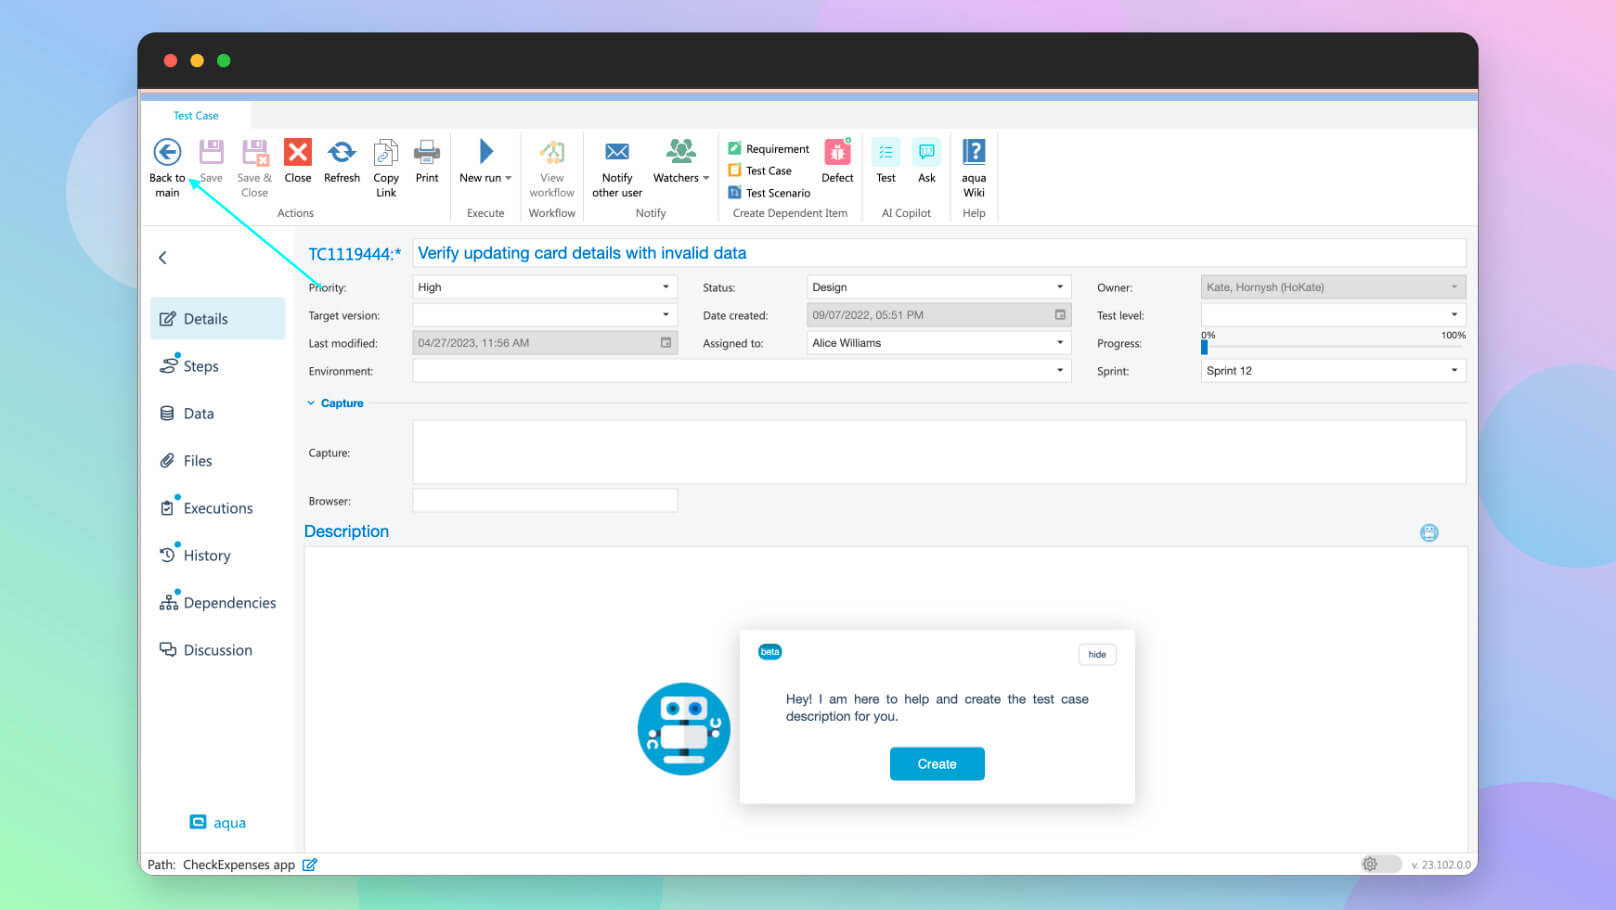Refresh the test case
The width and height of the screenshot is (1616, 910).
coord(342,153)
